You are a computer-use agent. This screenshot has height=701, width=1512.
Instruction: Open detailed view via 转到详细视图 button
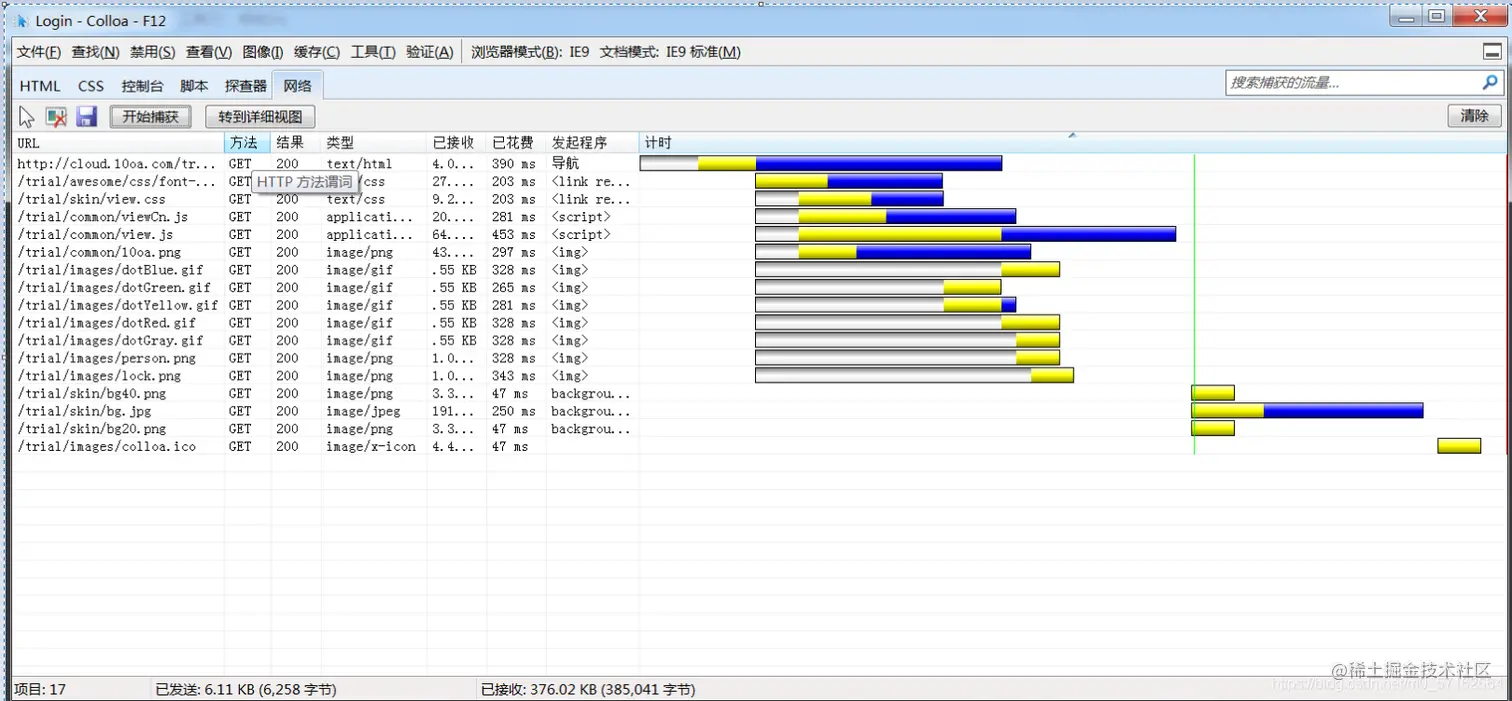pos(260,116)
